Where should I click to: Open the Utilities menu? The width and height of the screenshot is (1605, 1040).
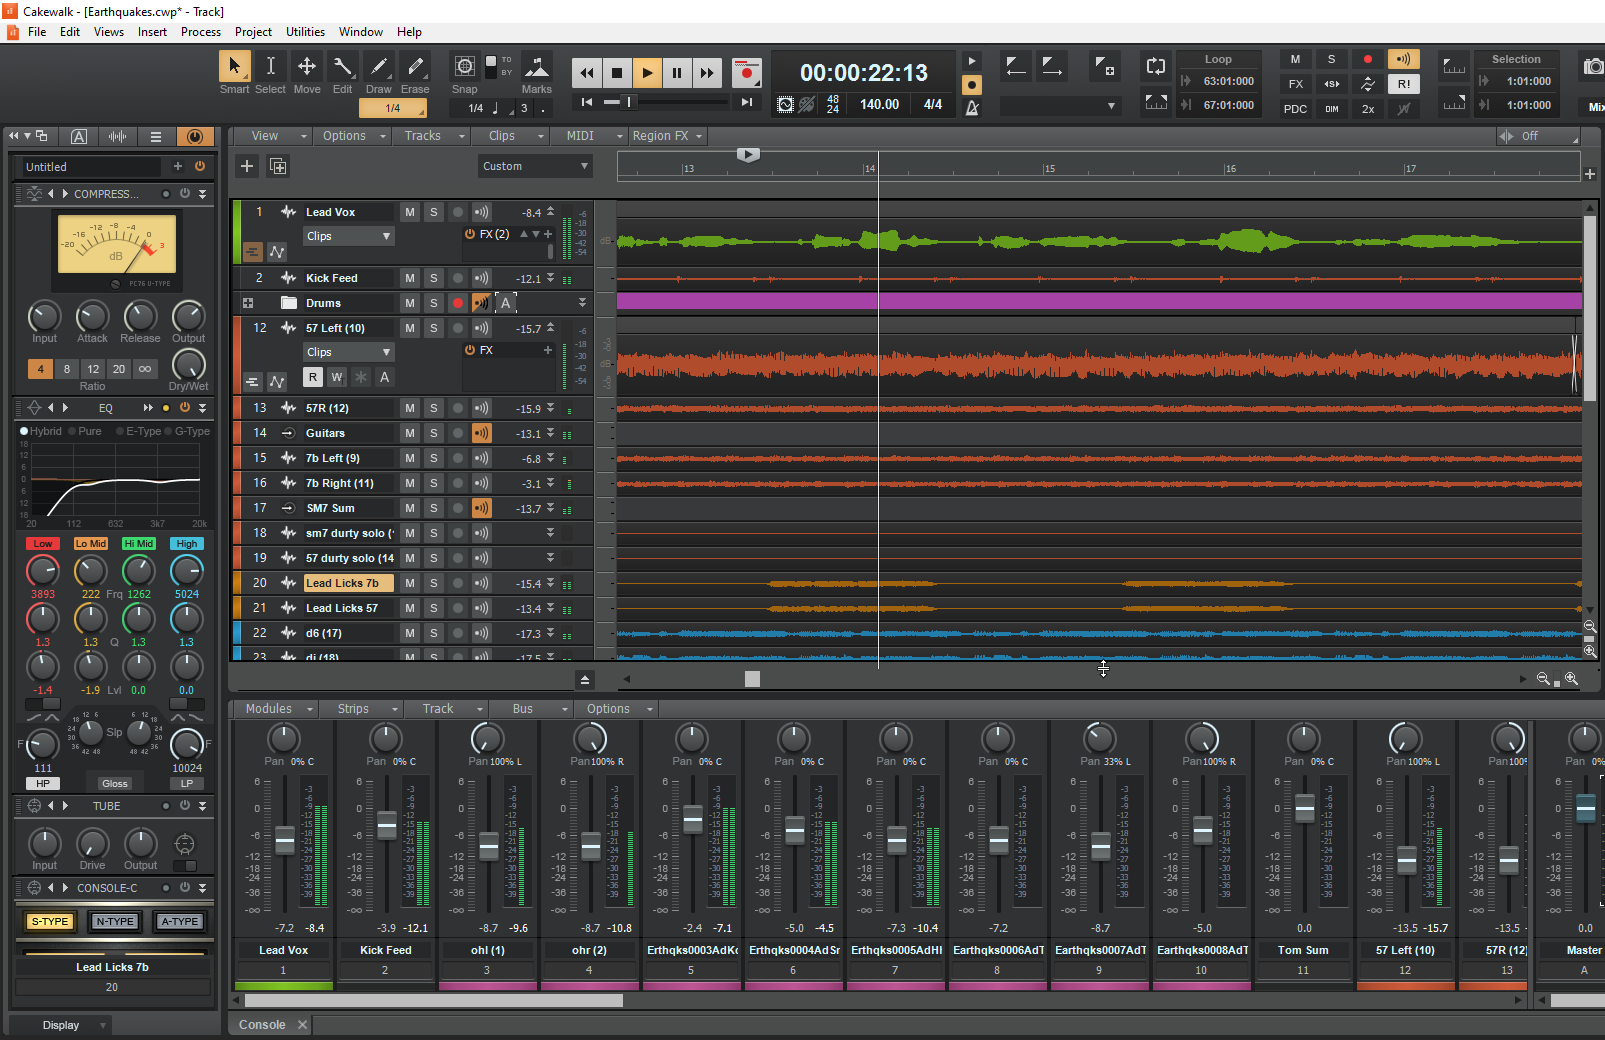point(305,32)
